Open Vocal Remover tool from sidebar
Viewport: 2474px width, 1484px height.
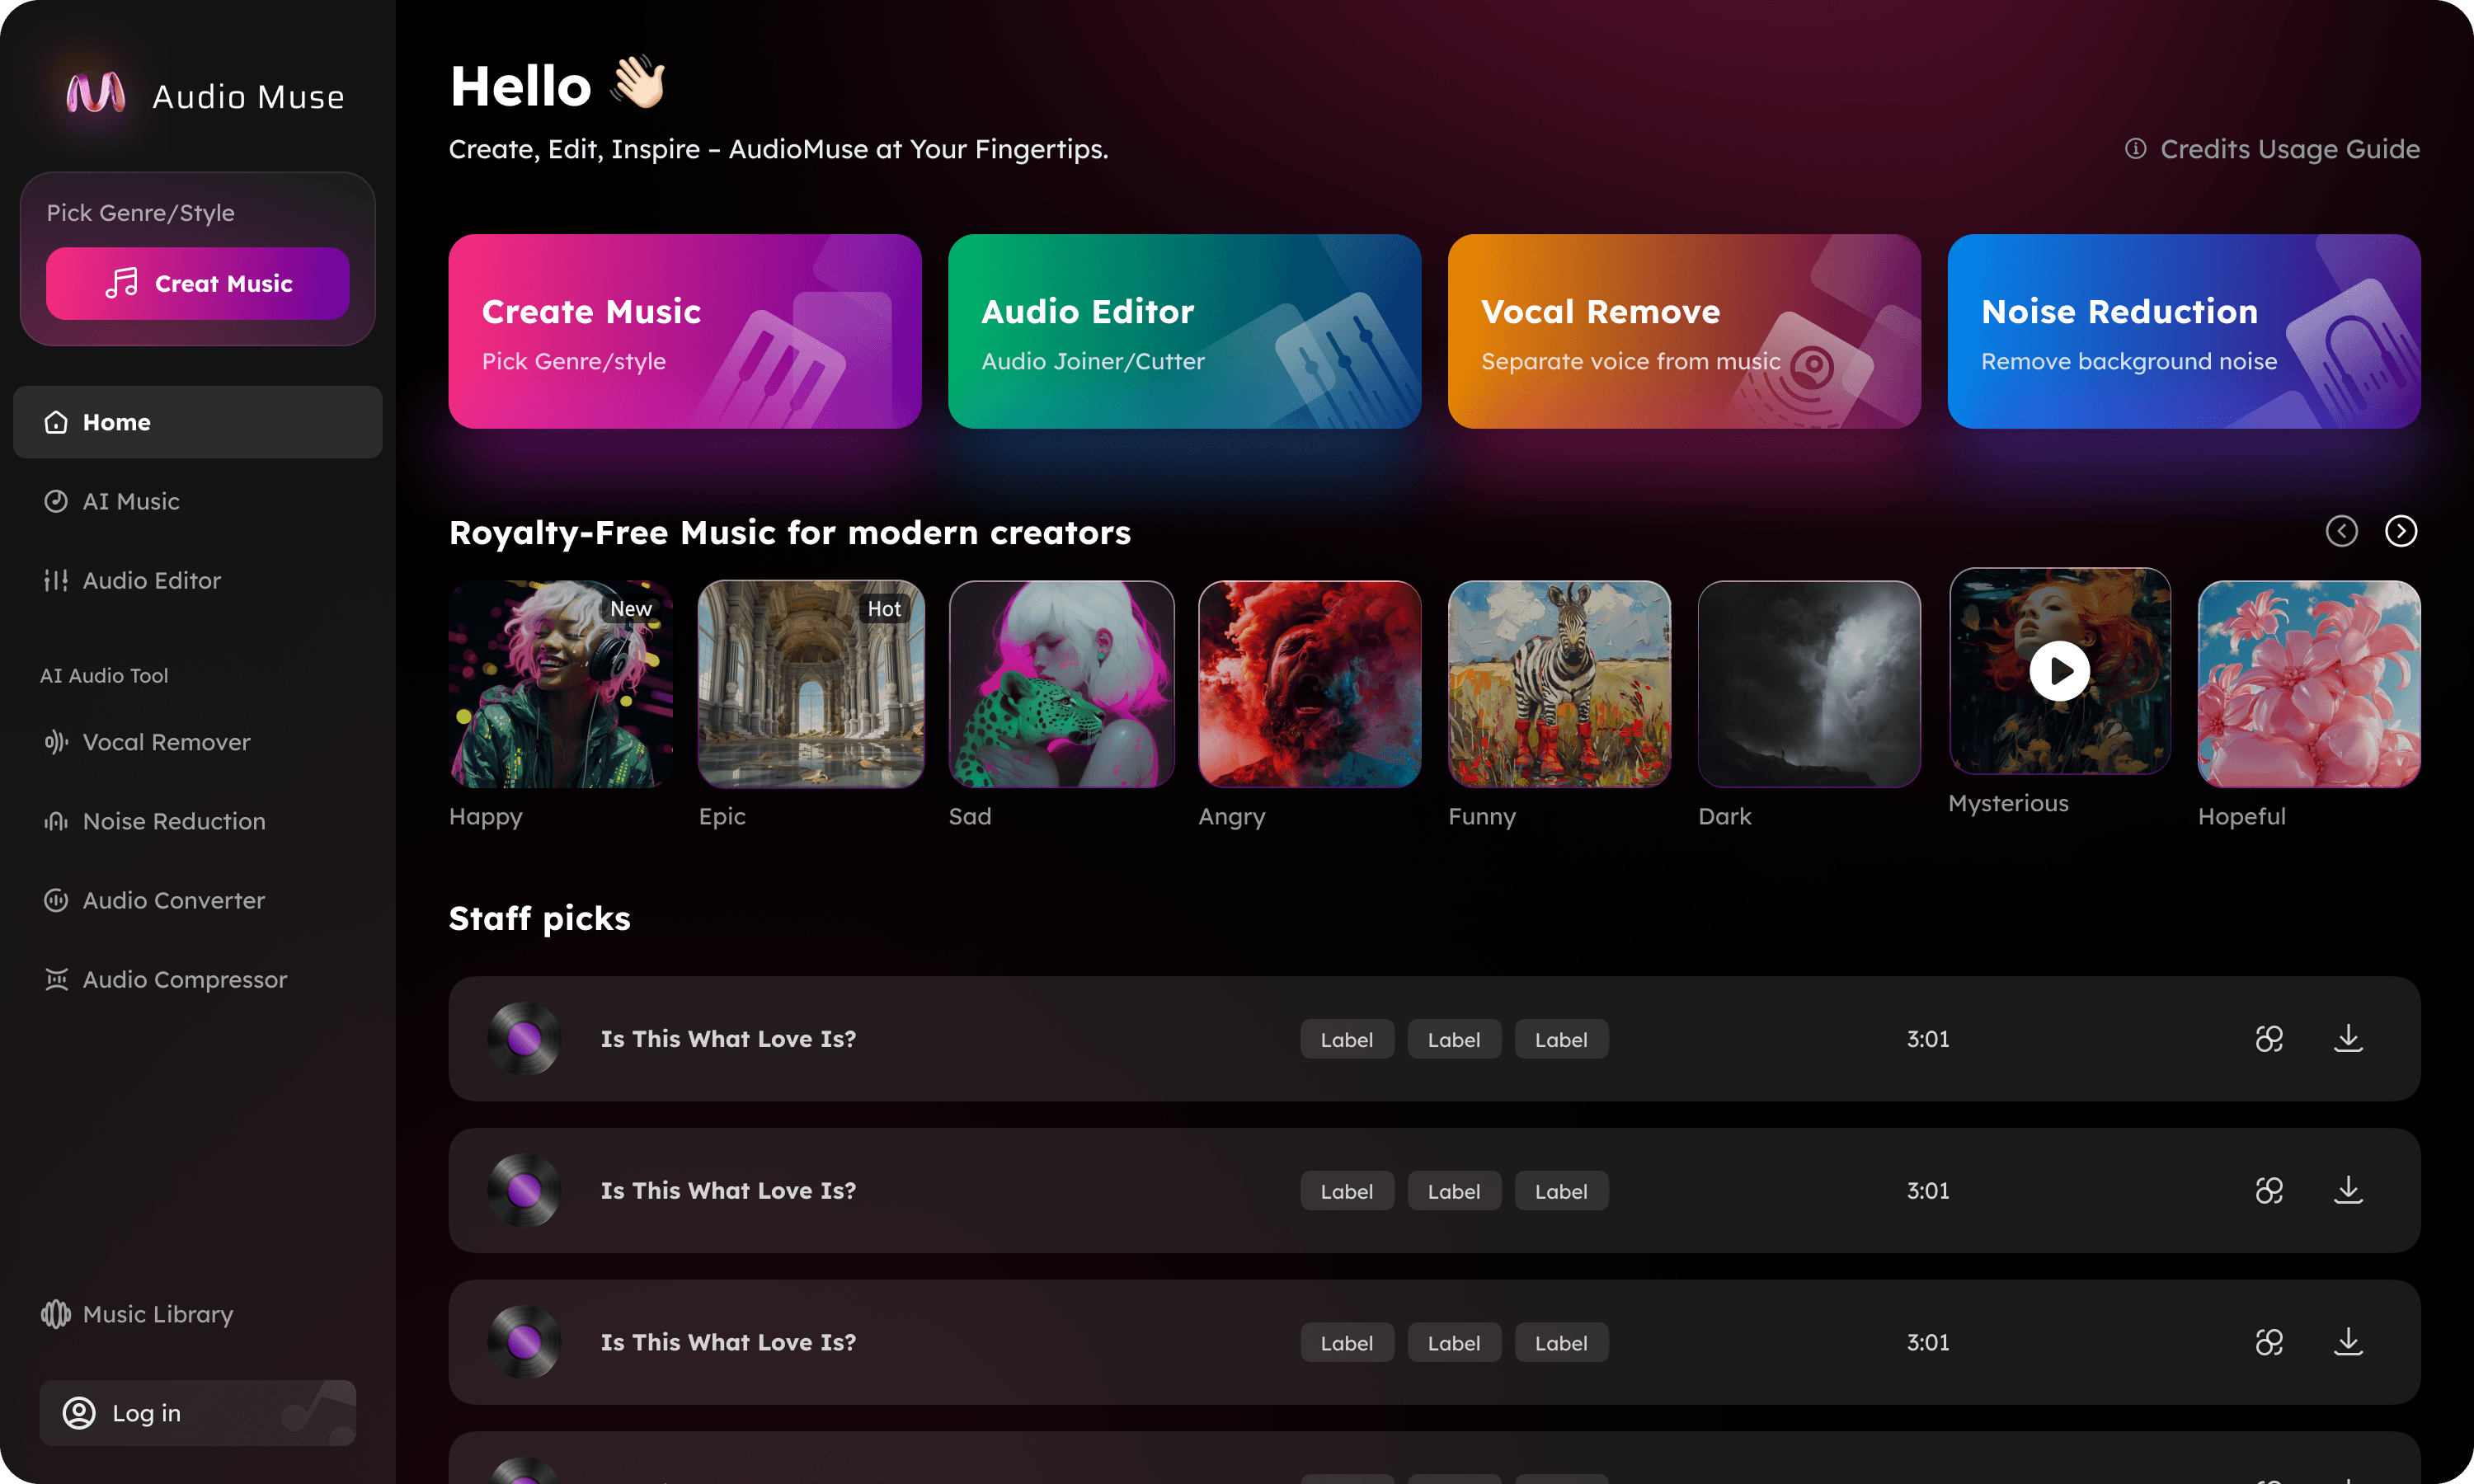point(166,742)
